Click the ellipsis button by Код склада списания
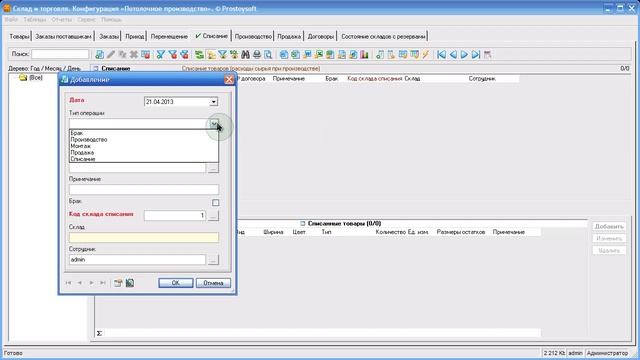This screenshot has height=360, width=640. pyautogui.click(x=213, y=216)
